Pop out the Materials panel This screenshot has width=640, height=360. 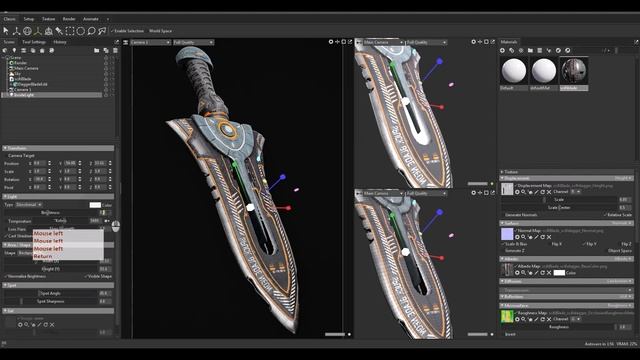pyautogui.click(x=636, y=42)
